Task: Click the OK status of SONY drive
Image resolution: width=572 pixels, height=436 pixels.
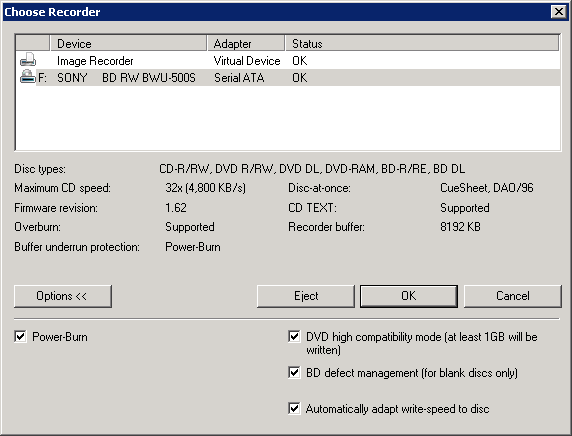Action: [x=299, y=78]
